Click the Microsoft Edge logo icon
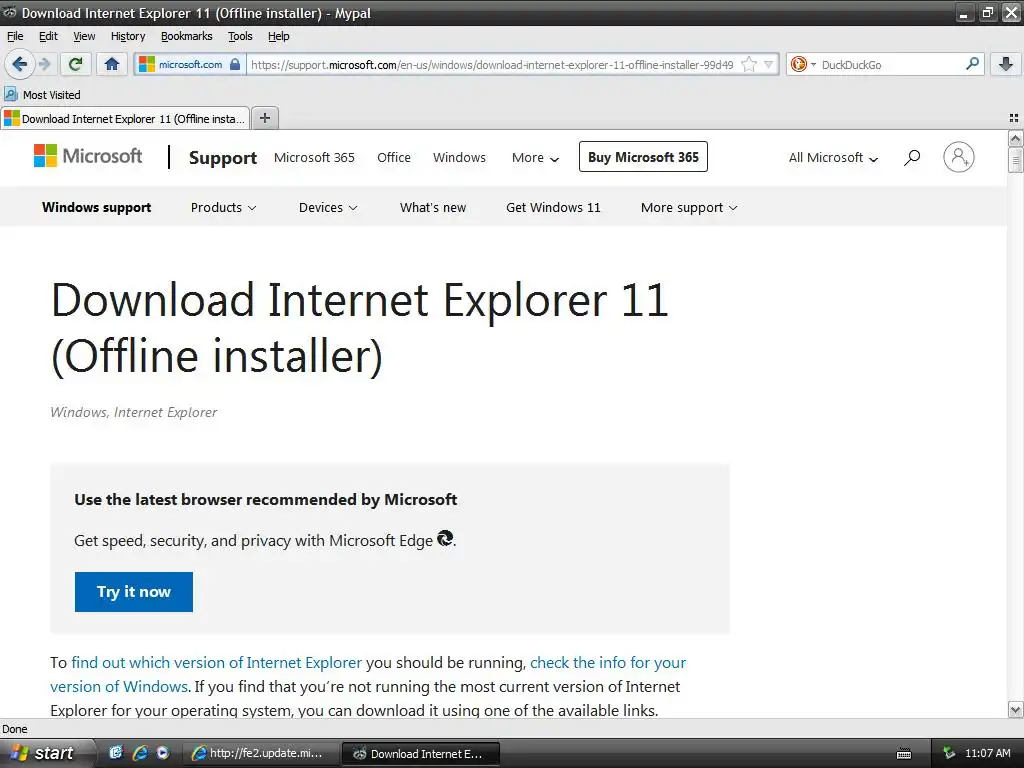The height and width of the screenshot is (768, 1024). click(x=445, y=538)
